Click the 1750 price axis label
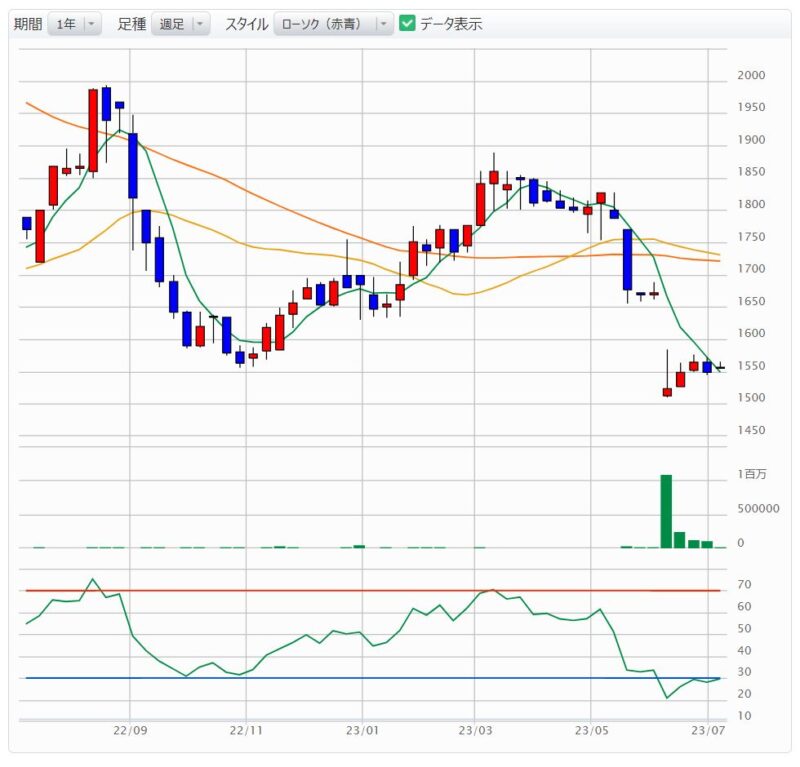This screenshot has width=800, height=767. (x=751, y=237)
